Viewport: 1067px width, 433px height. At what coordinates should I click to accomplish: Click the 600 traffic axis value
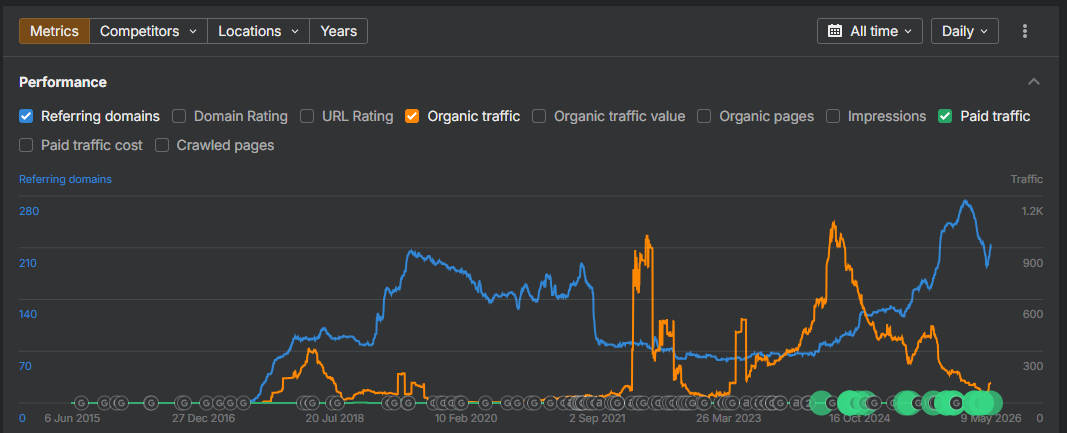click(x=1034, y=315)
